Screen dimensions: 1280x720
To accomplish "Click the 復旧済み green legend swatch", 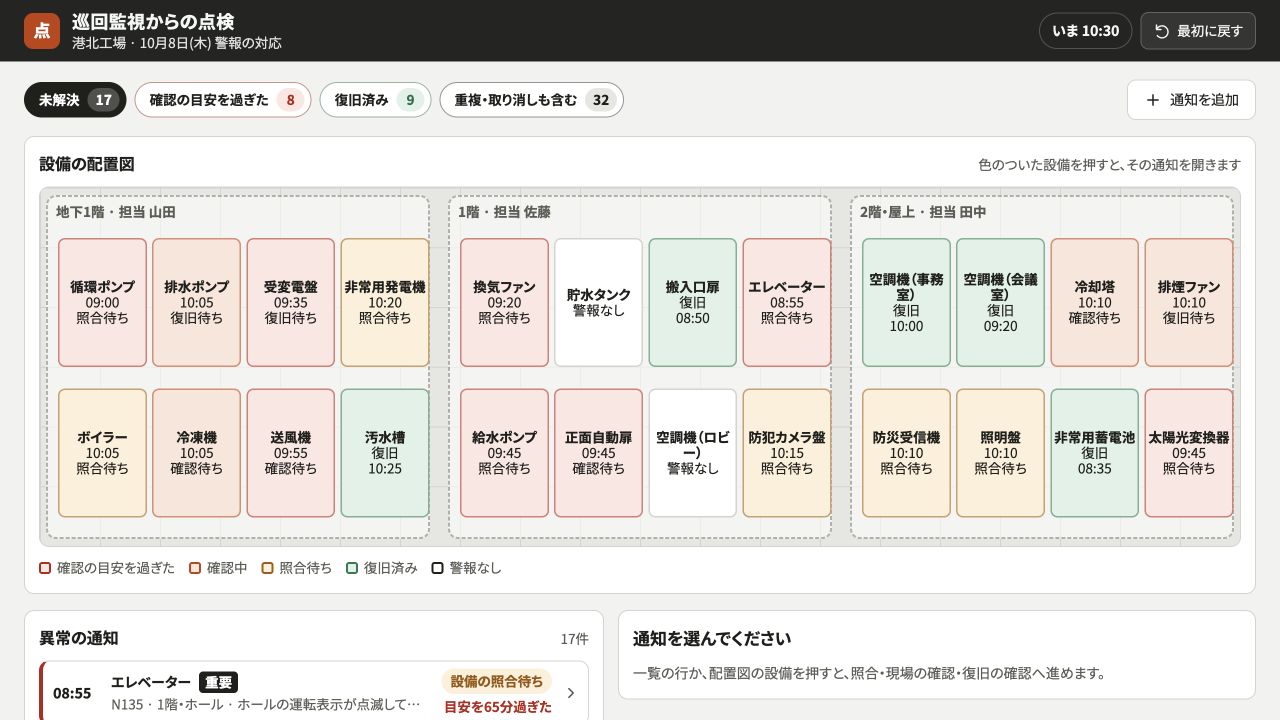I will coord(352,568).
